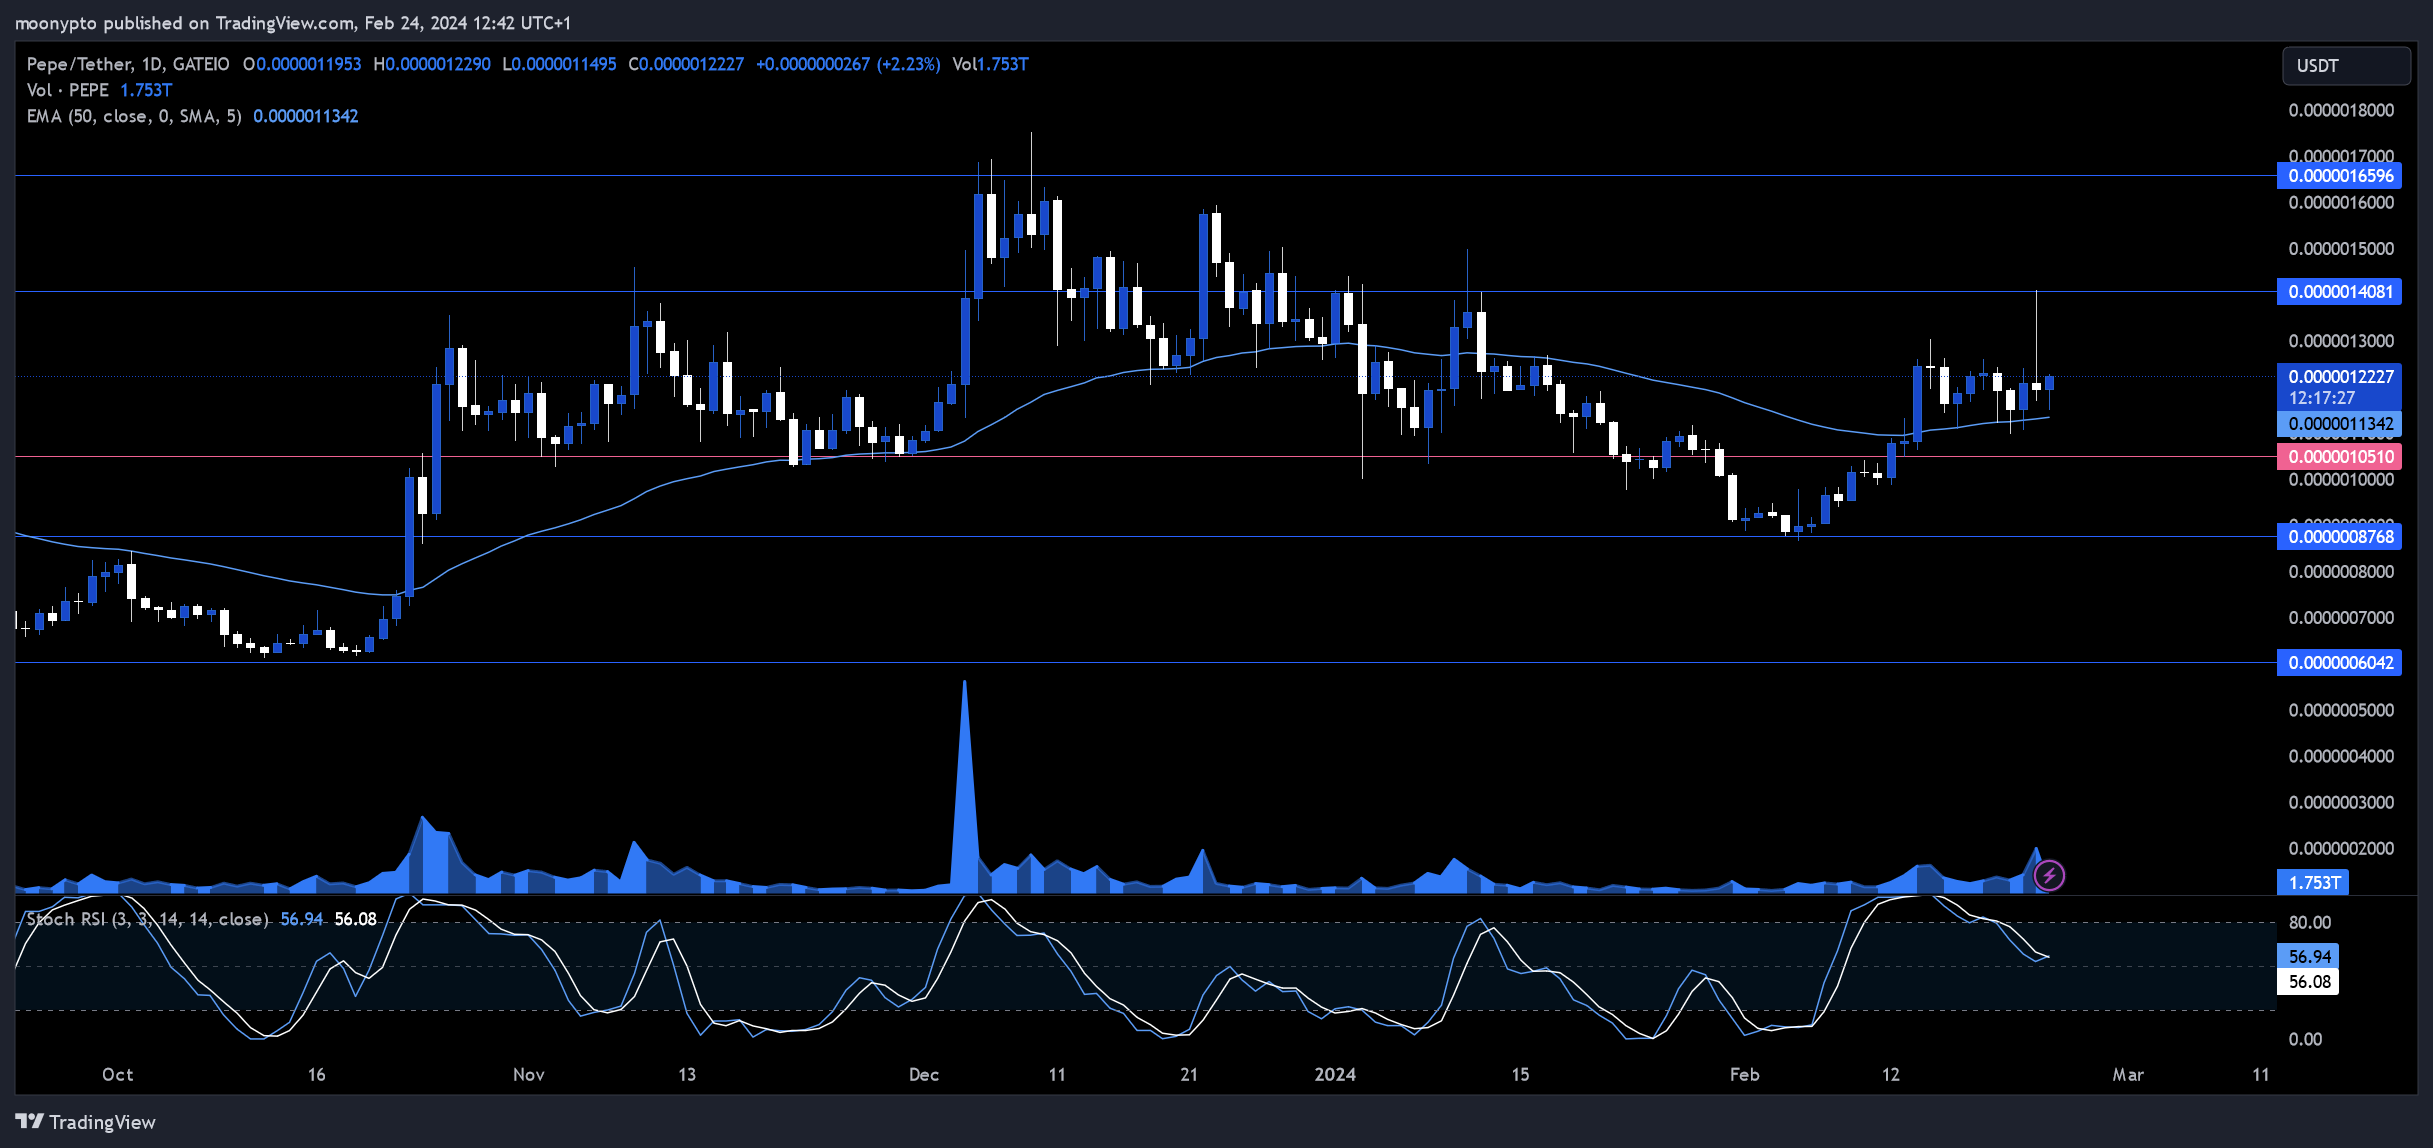Click the 0.00 Stoch RSI level label
Screen dimensions: 2433x1148
pos(2306,1040)
